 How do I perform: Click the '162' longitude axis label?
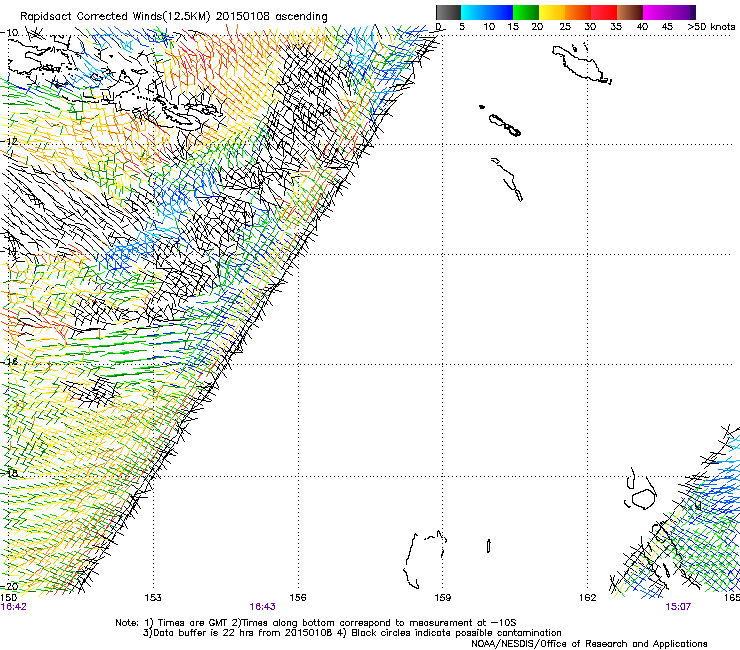(588, 598)
